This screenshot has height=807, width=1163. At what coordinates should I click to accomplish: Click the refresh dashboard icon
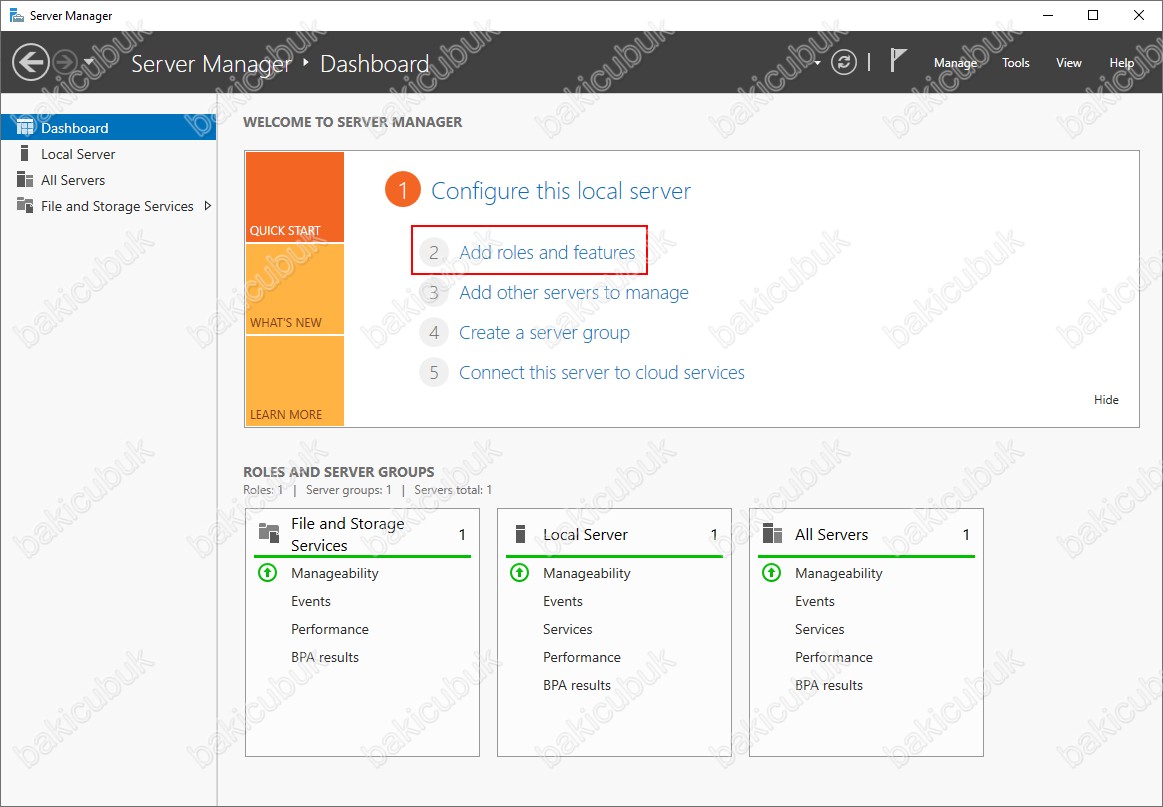pyautogui.click(x=844, y=62)
